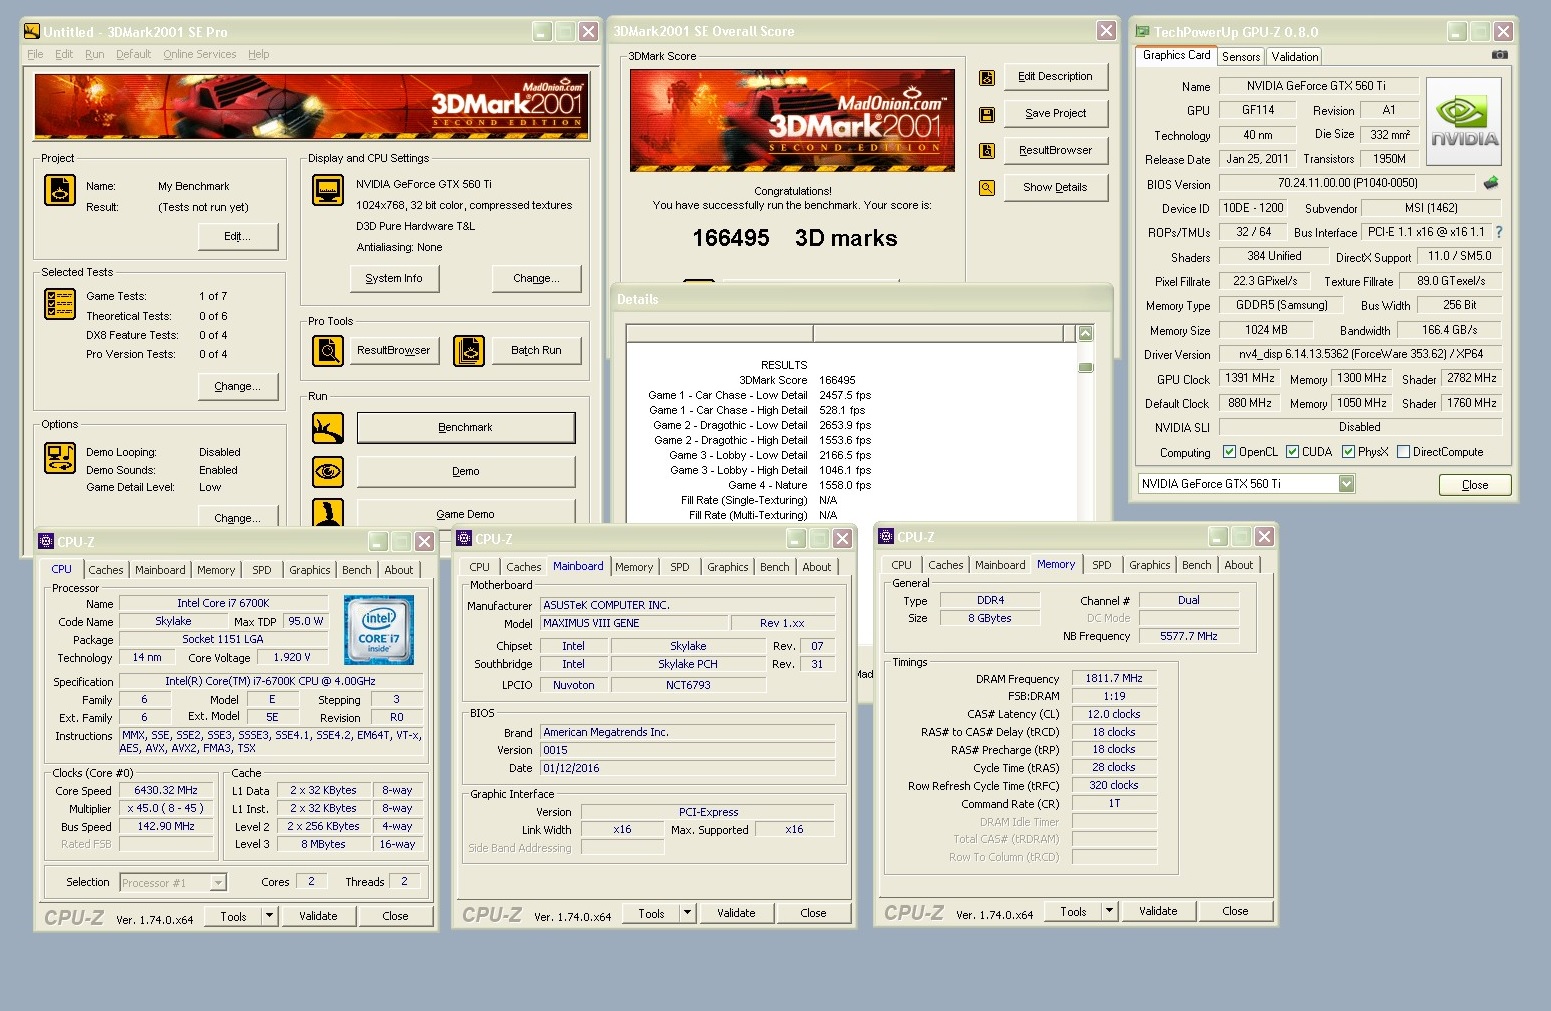The width and height of the screenshot is (1551, 1011).
Task: Click the Edit... button in Project section
Action: pyautogui.click(x=238, y=236)
